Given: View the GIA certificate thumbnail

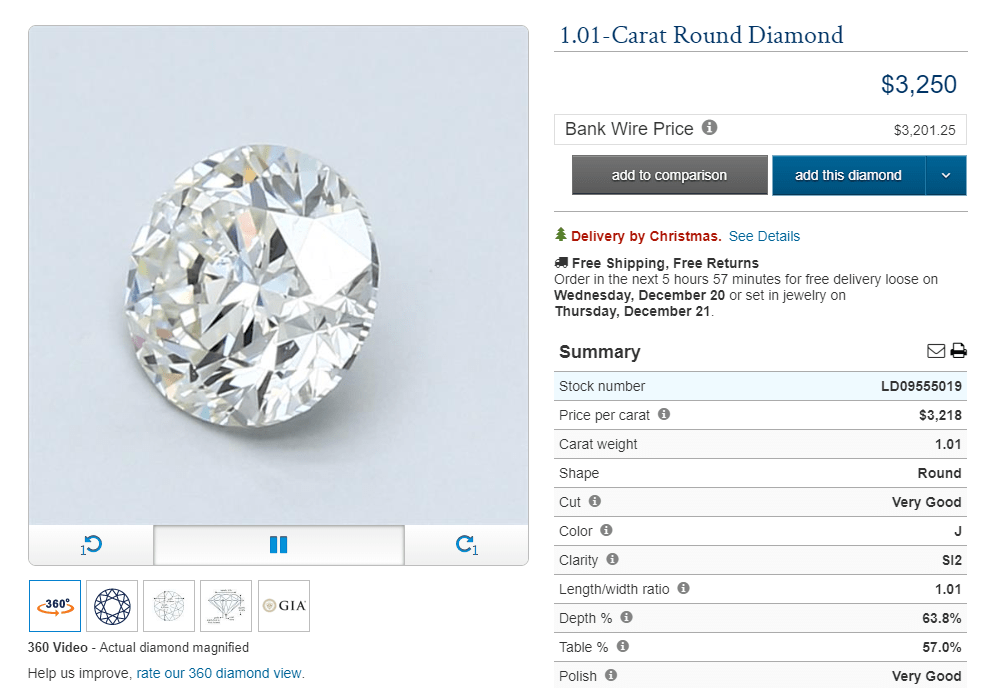Looking at the screenshot, I should click(283, 606).
